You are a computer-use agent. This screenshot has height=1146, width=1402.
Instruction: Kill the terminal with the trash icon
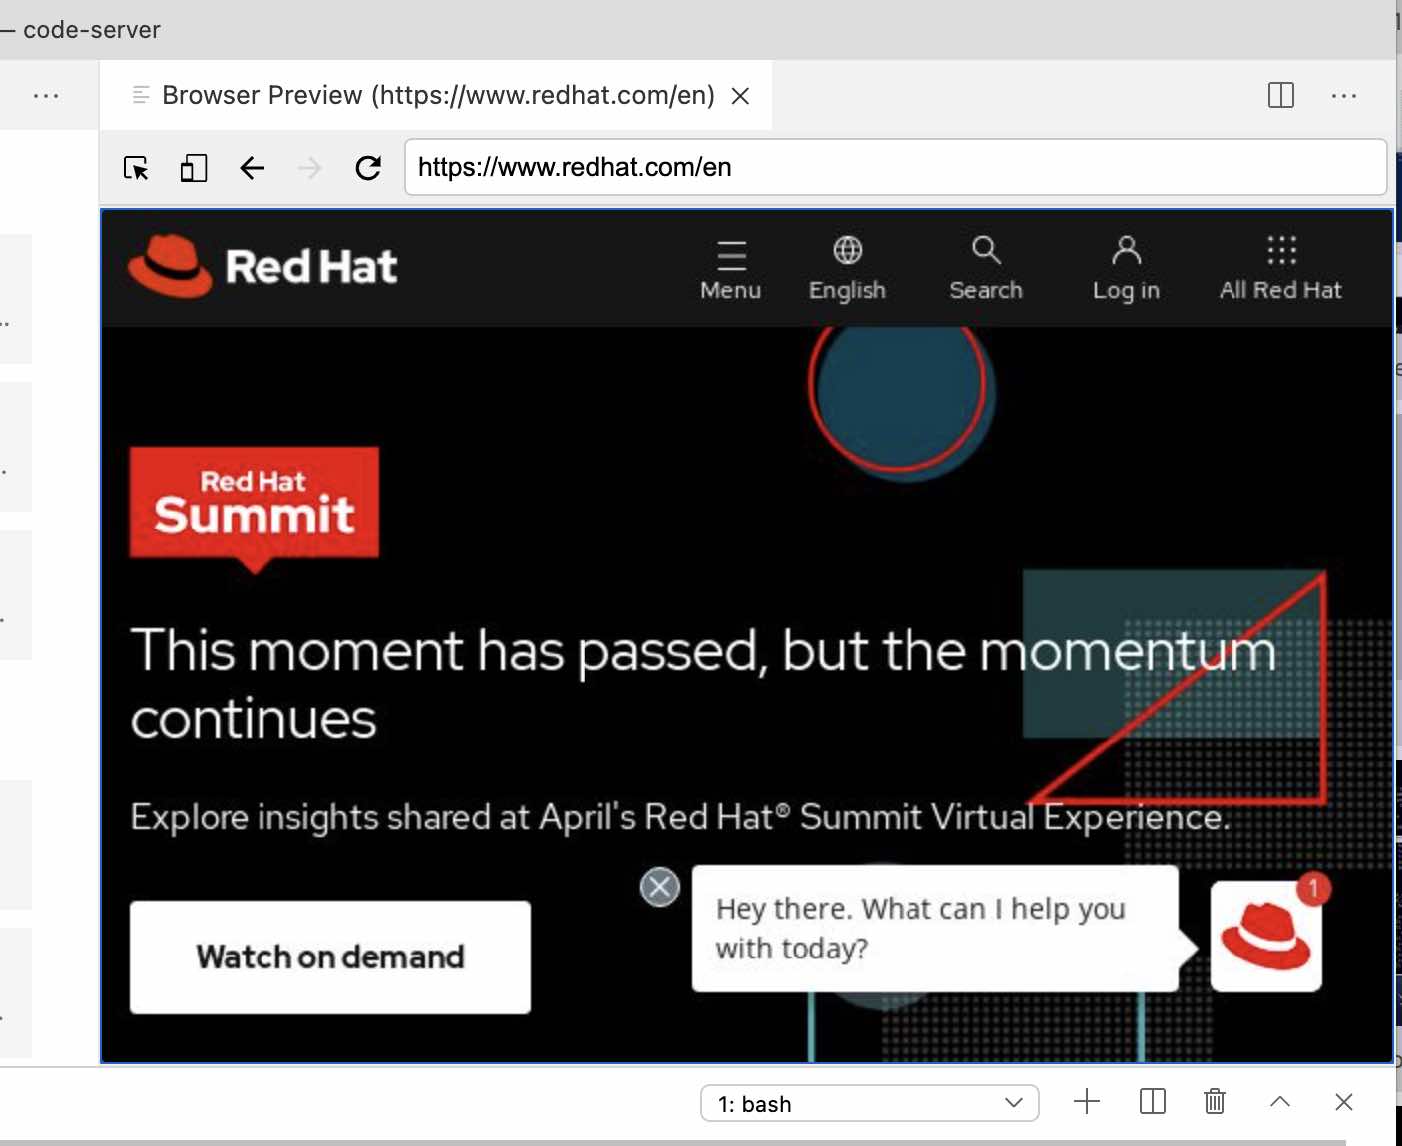[1214, 1101]
